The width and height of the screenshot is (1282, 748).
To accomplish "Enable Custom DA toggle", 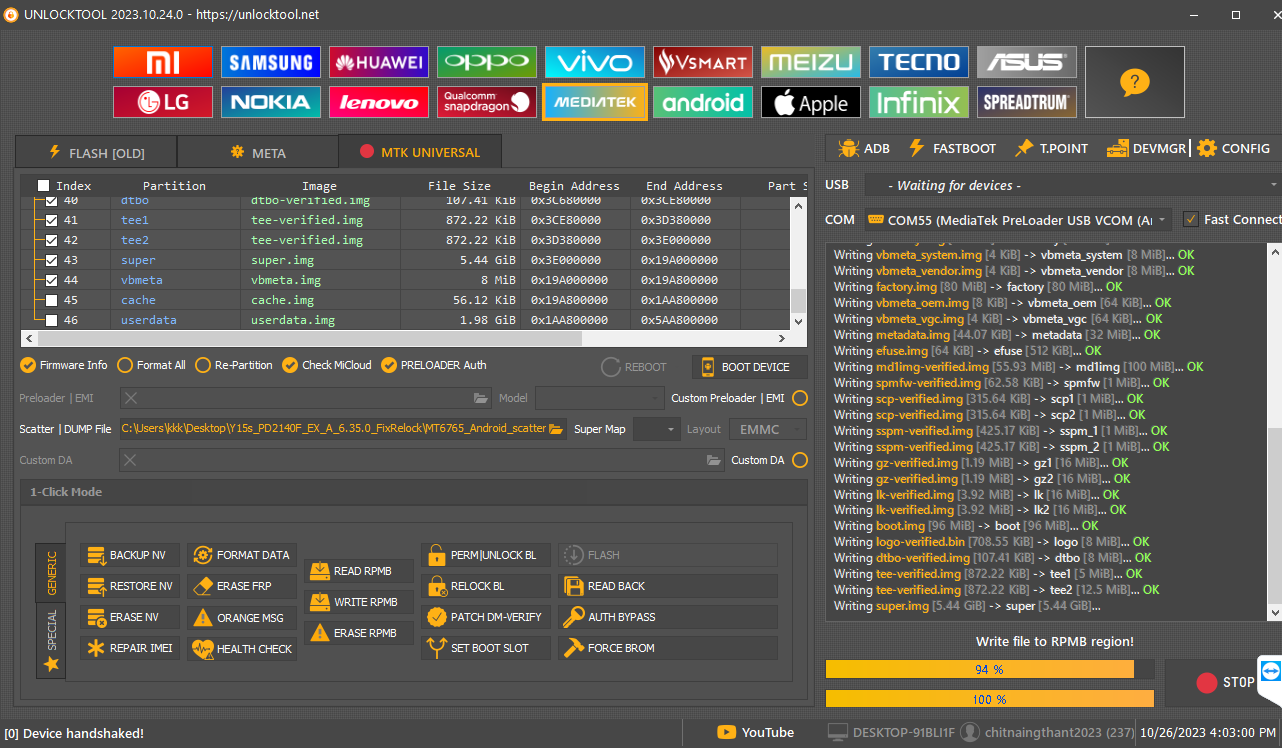I will 800,460.
